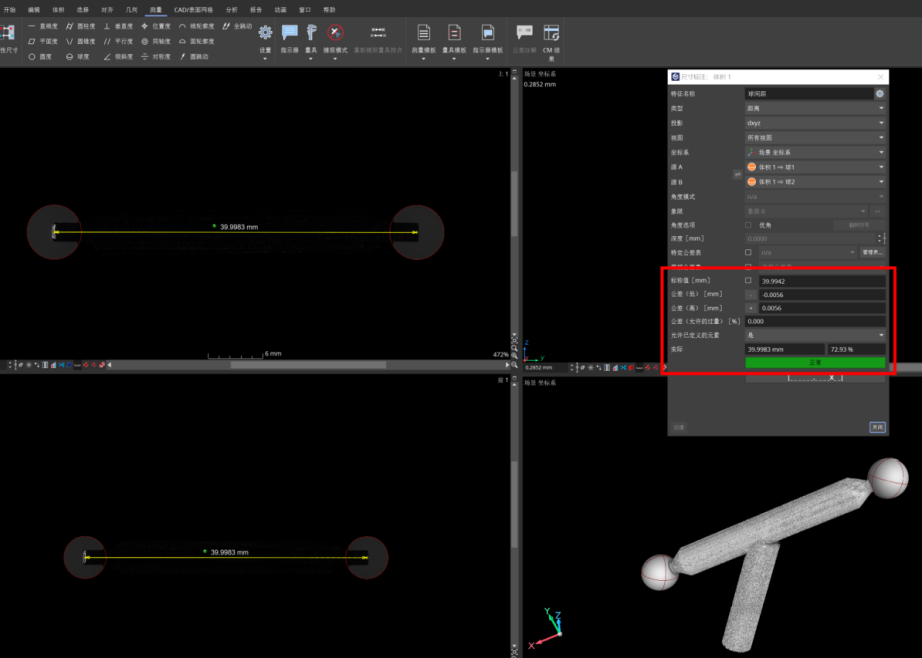Toggle the 标称值 nominal value checkbox
The width and height of the screenshot is (922, 658).
pyautogui.click(x=748, y=280)
